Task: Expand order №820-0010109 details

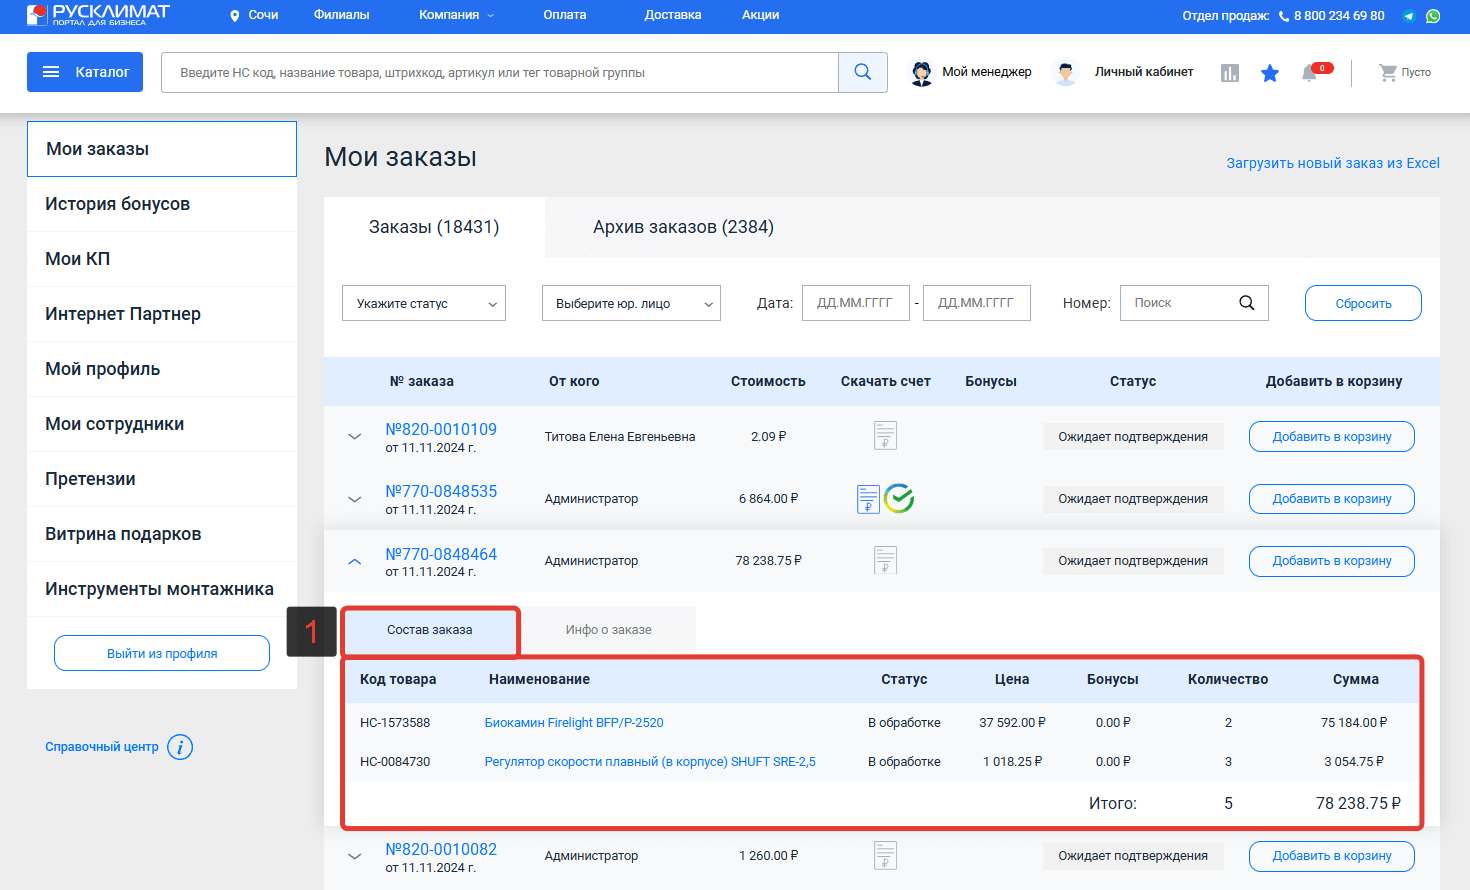Action: [x=354, y=437]
